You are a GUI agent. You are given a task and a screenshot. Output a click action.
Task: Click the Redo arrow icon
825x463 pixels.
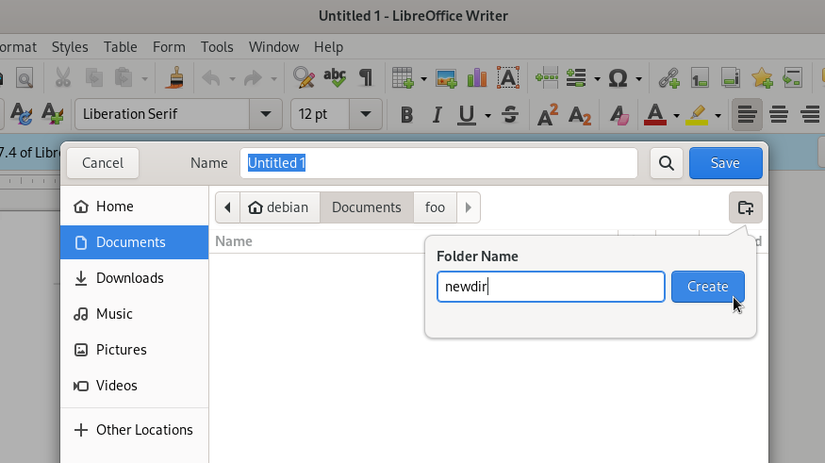253,78
